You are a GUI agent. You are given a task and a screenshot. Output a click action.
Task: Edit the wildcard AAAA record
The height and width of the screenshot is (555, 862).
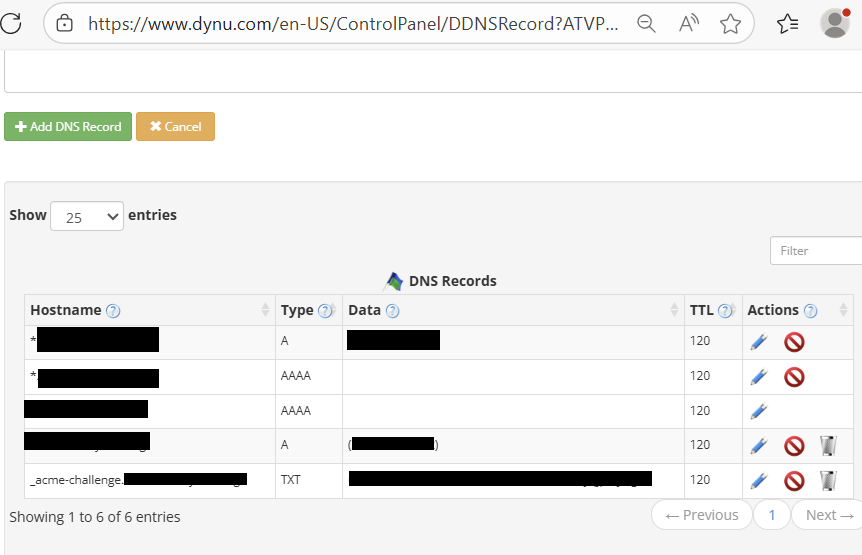759,377
